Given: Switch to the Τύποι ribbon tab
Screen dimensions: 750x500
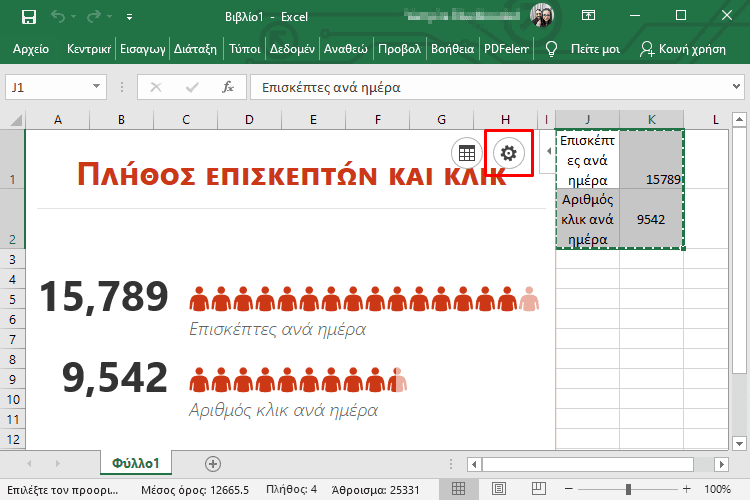Looking at the screenshot, I should (244, 49).
